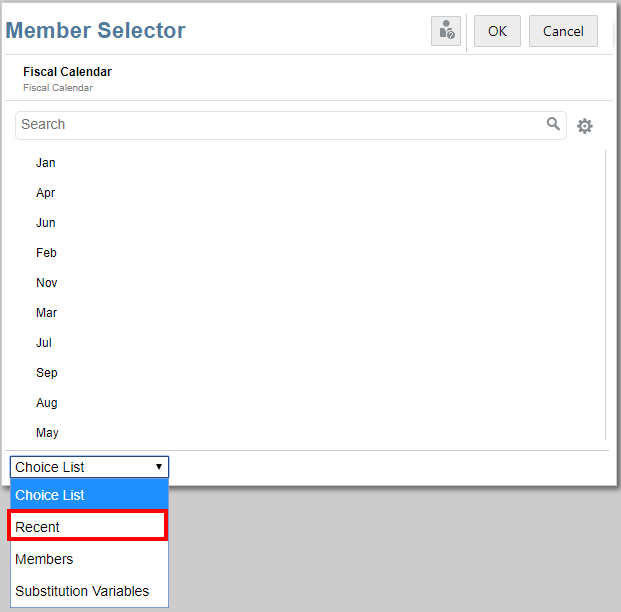The image size is (621, 612).
Task: Click into the Search input field
Action: [x=280, y=125]
